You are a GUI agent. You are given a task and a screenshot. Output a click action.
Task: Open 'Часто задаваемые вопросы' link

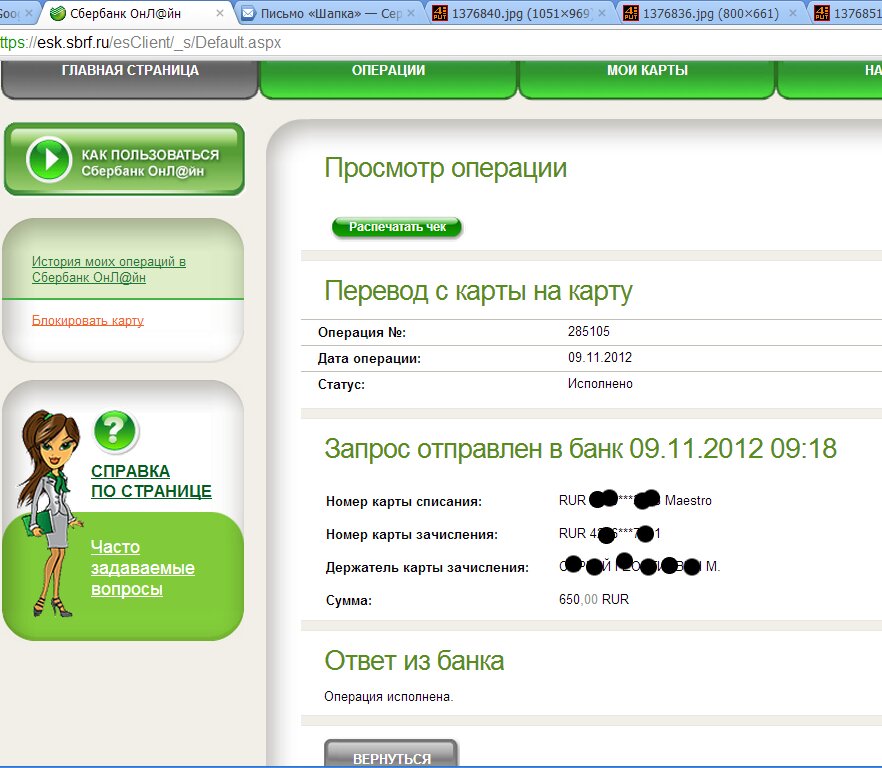tap(143, 568)
